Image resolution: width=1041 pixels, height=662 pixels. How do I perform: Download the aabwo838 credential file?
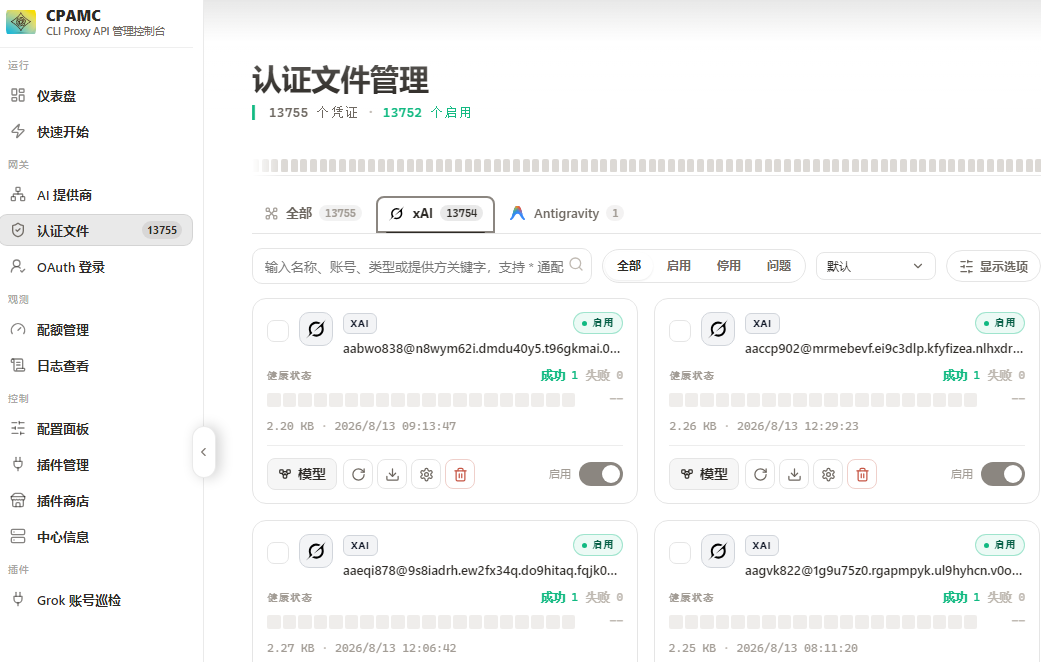coord(392,474)
